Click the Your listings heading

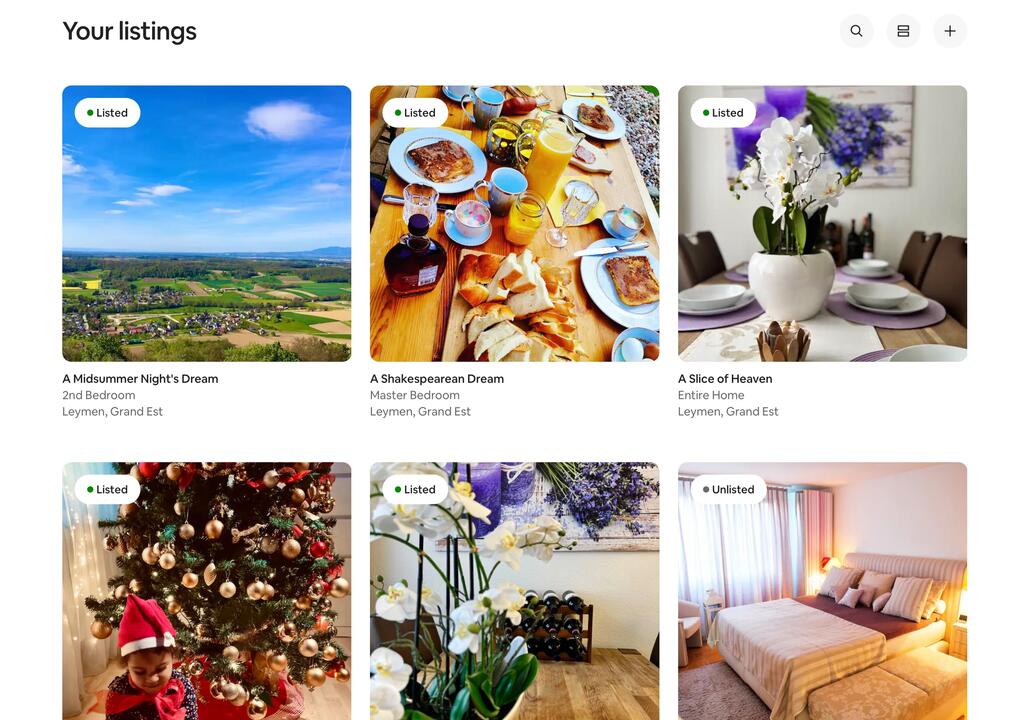[x=129, y=31]
